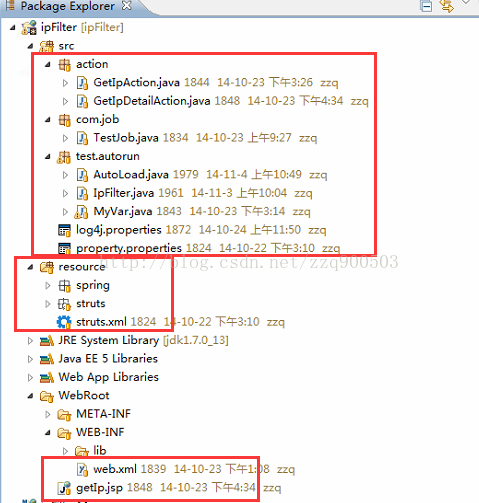Expand the struts package
Screen dimensions: 479x503
tap(48, 304)
